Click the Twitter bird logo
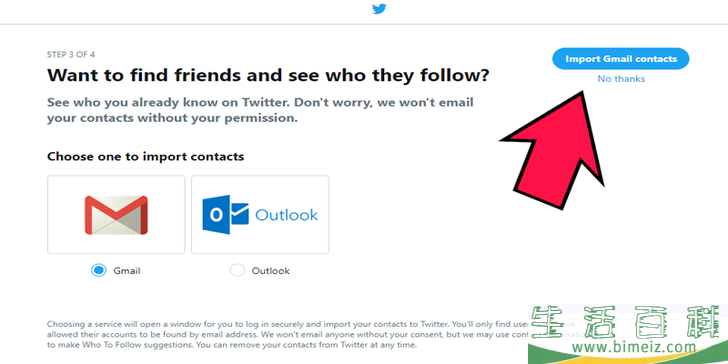728x364 pixels. pos(379,9)
